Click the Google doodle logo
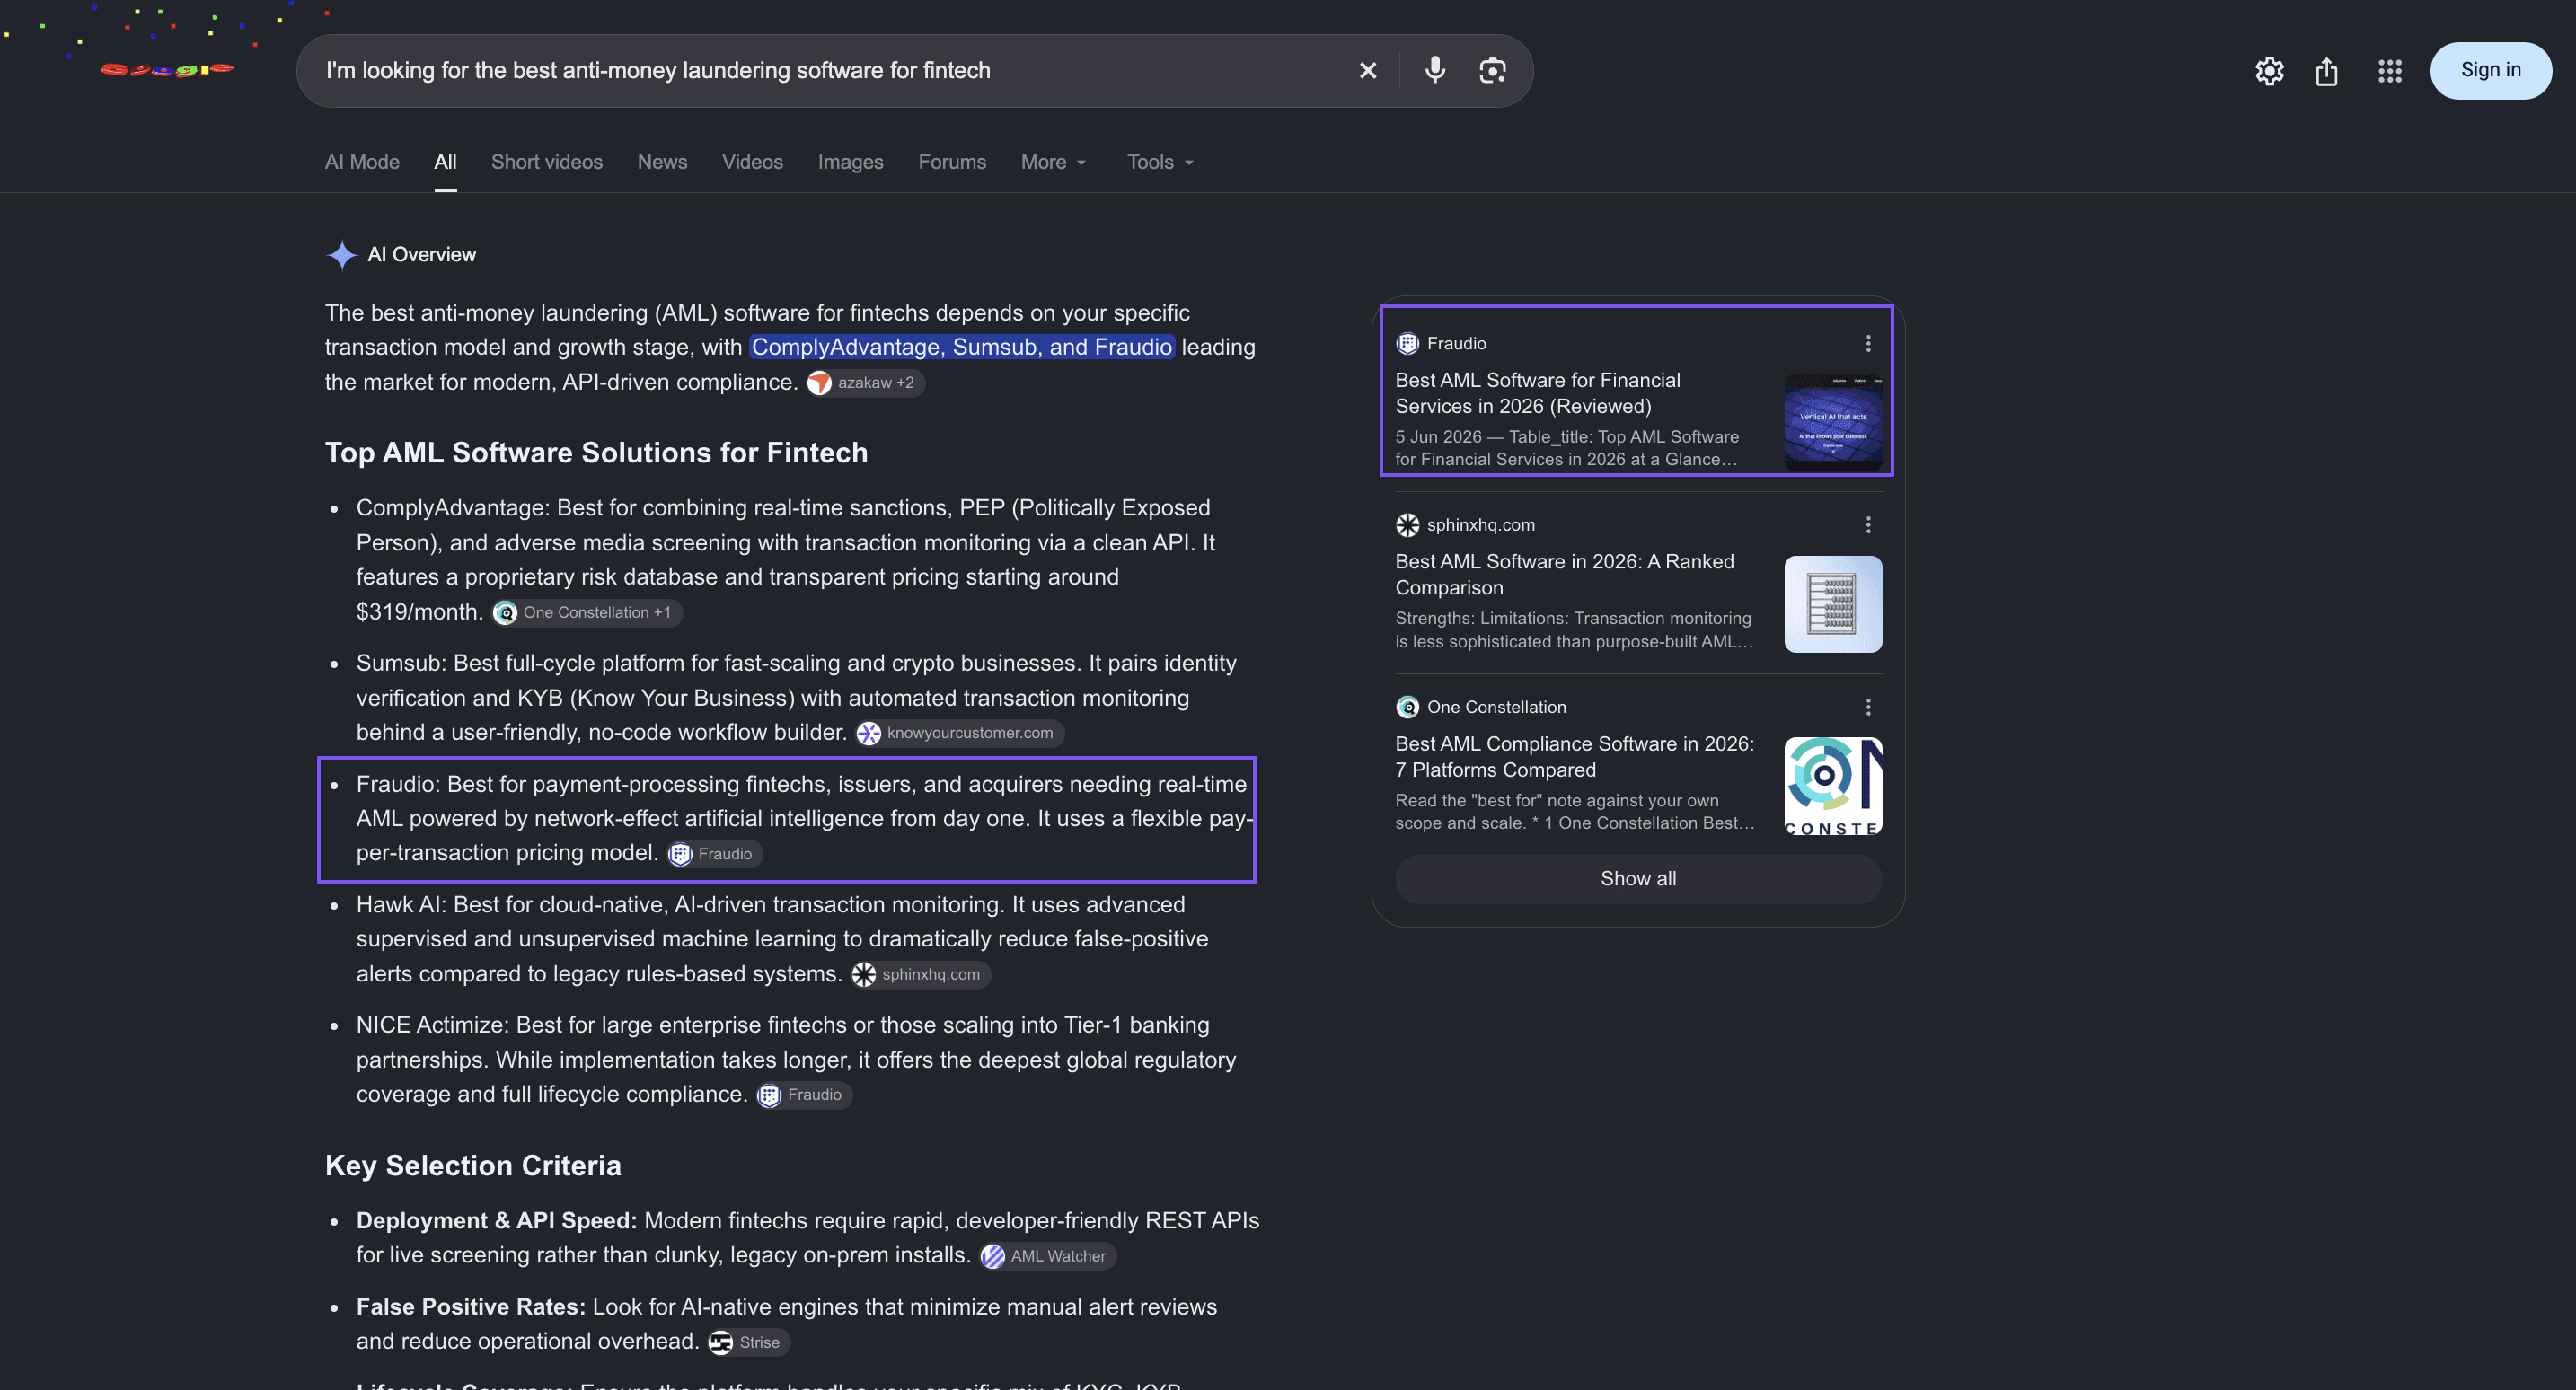2576x1390 pixels. click(x=166, y=69)
